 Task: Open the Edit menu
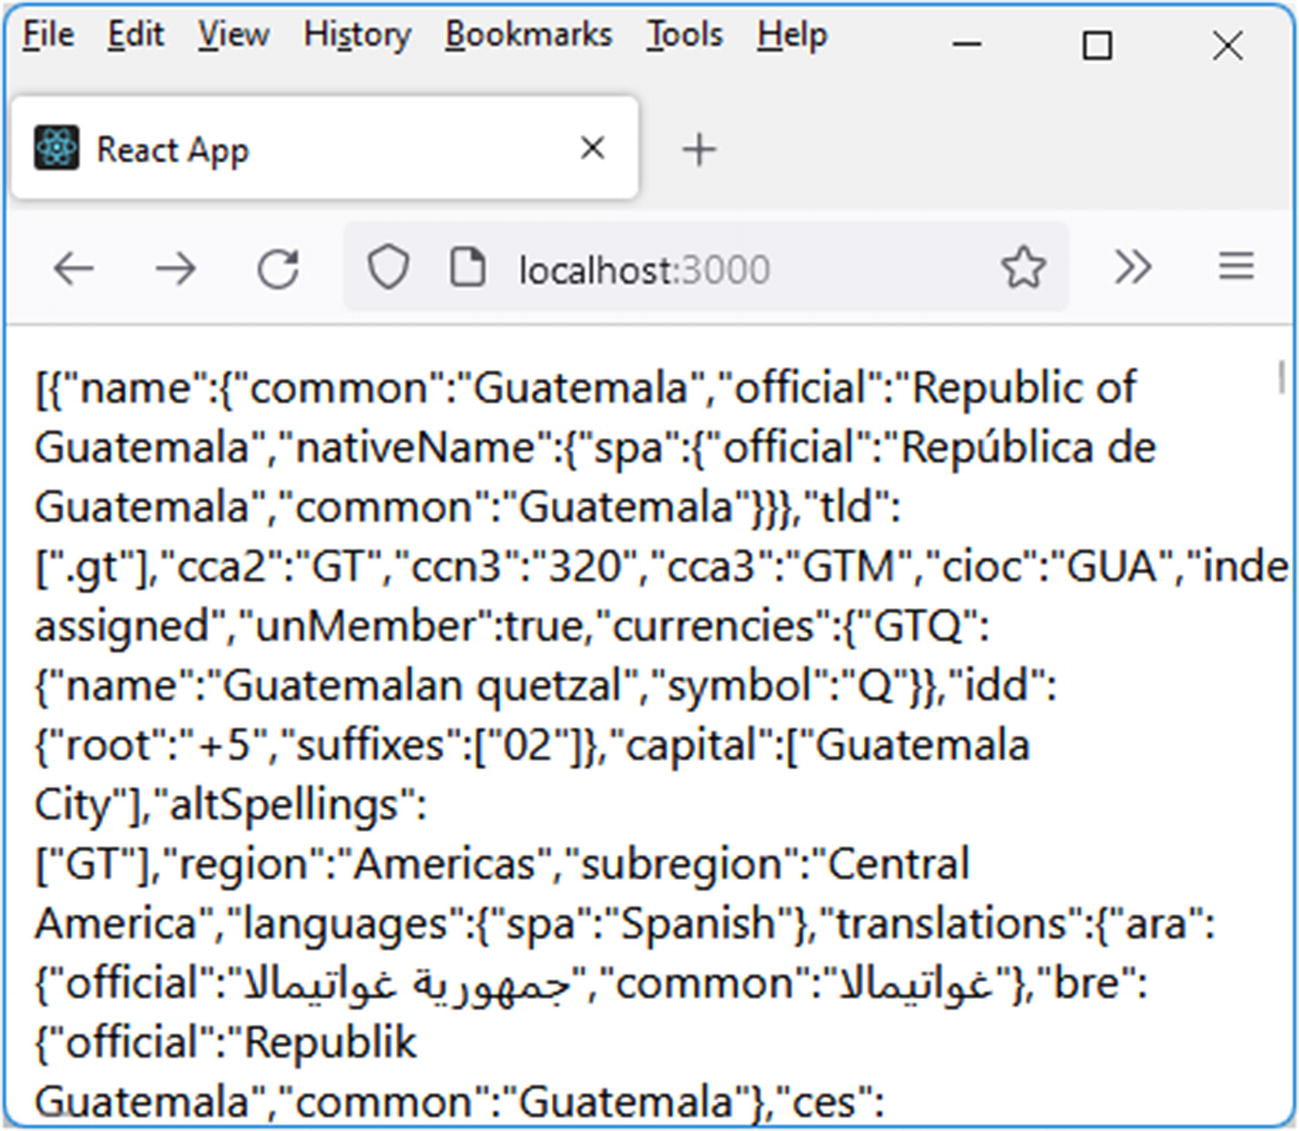(135, 35)
